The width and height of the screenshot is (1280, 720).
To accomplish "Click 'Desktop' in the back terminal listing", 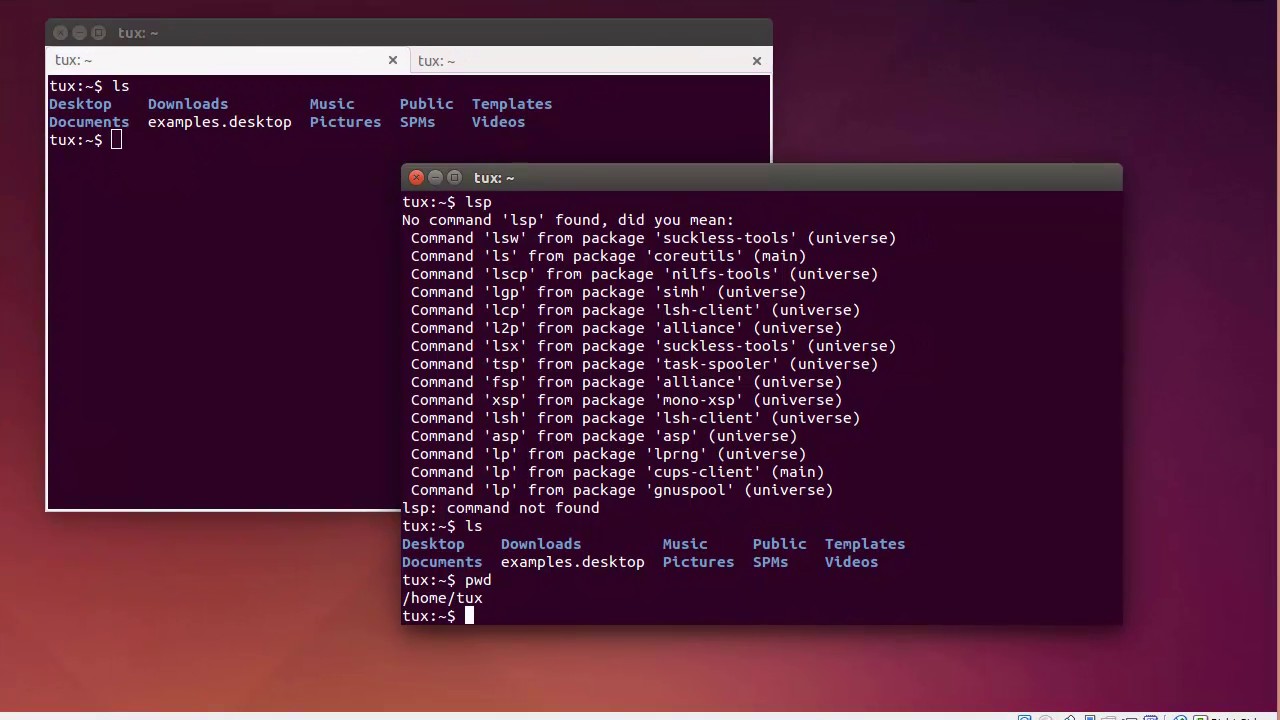I will (x=80, y=104).
